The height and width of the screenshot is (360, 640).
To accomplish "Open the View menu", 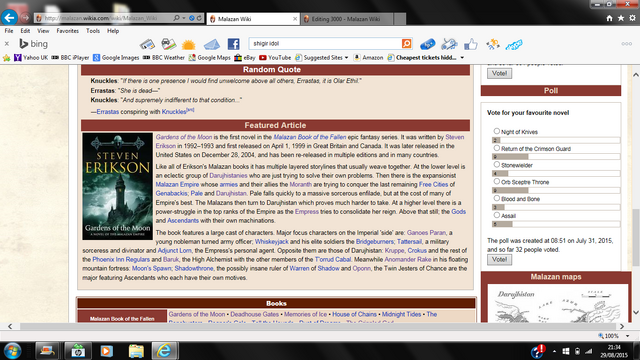I will coord(43,31).
